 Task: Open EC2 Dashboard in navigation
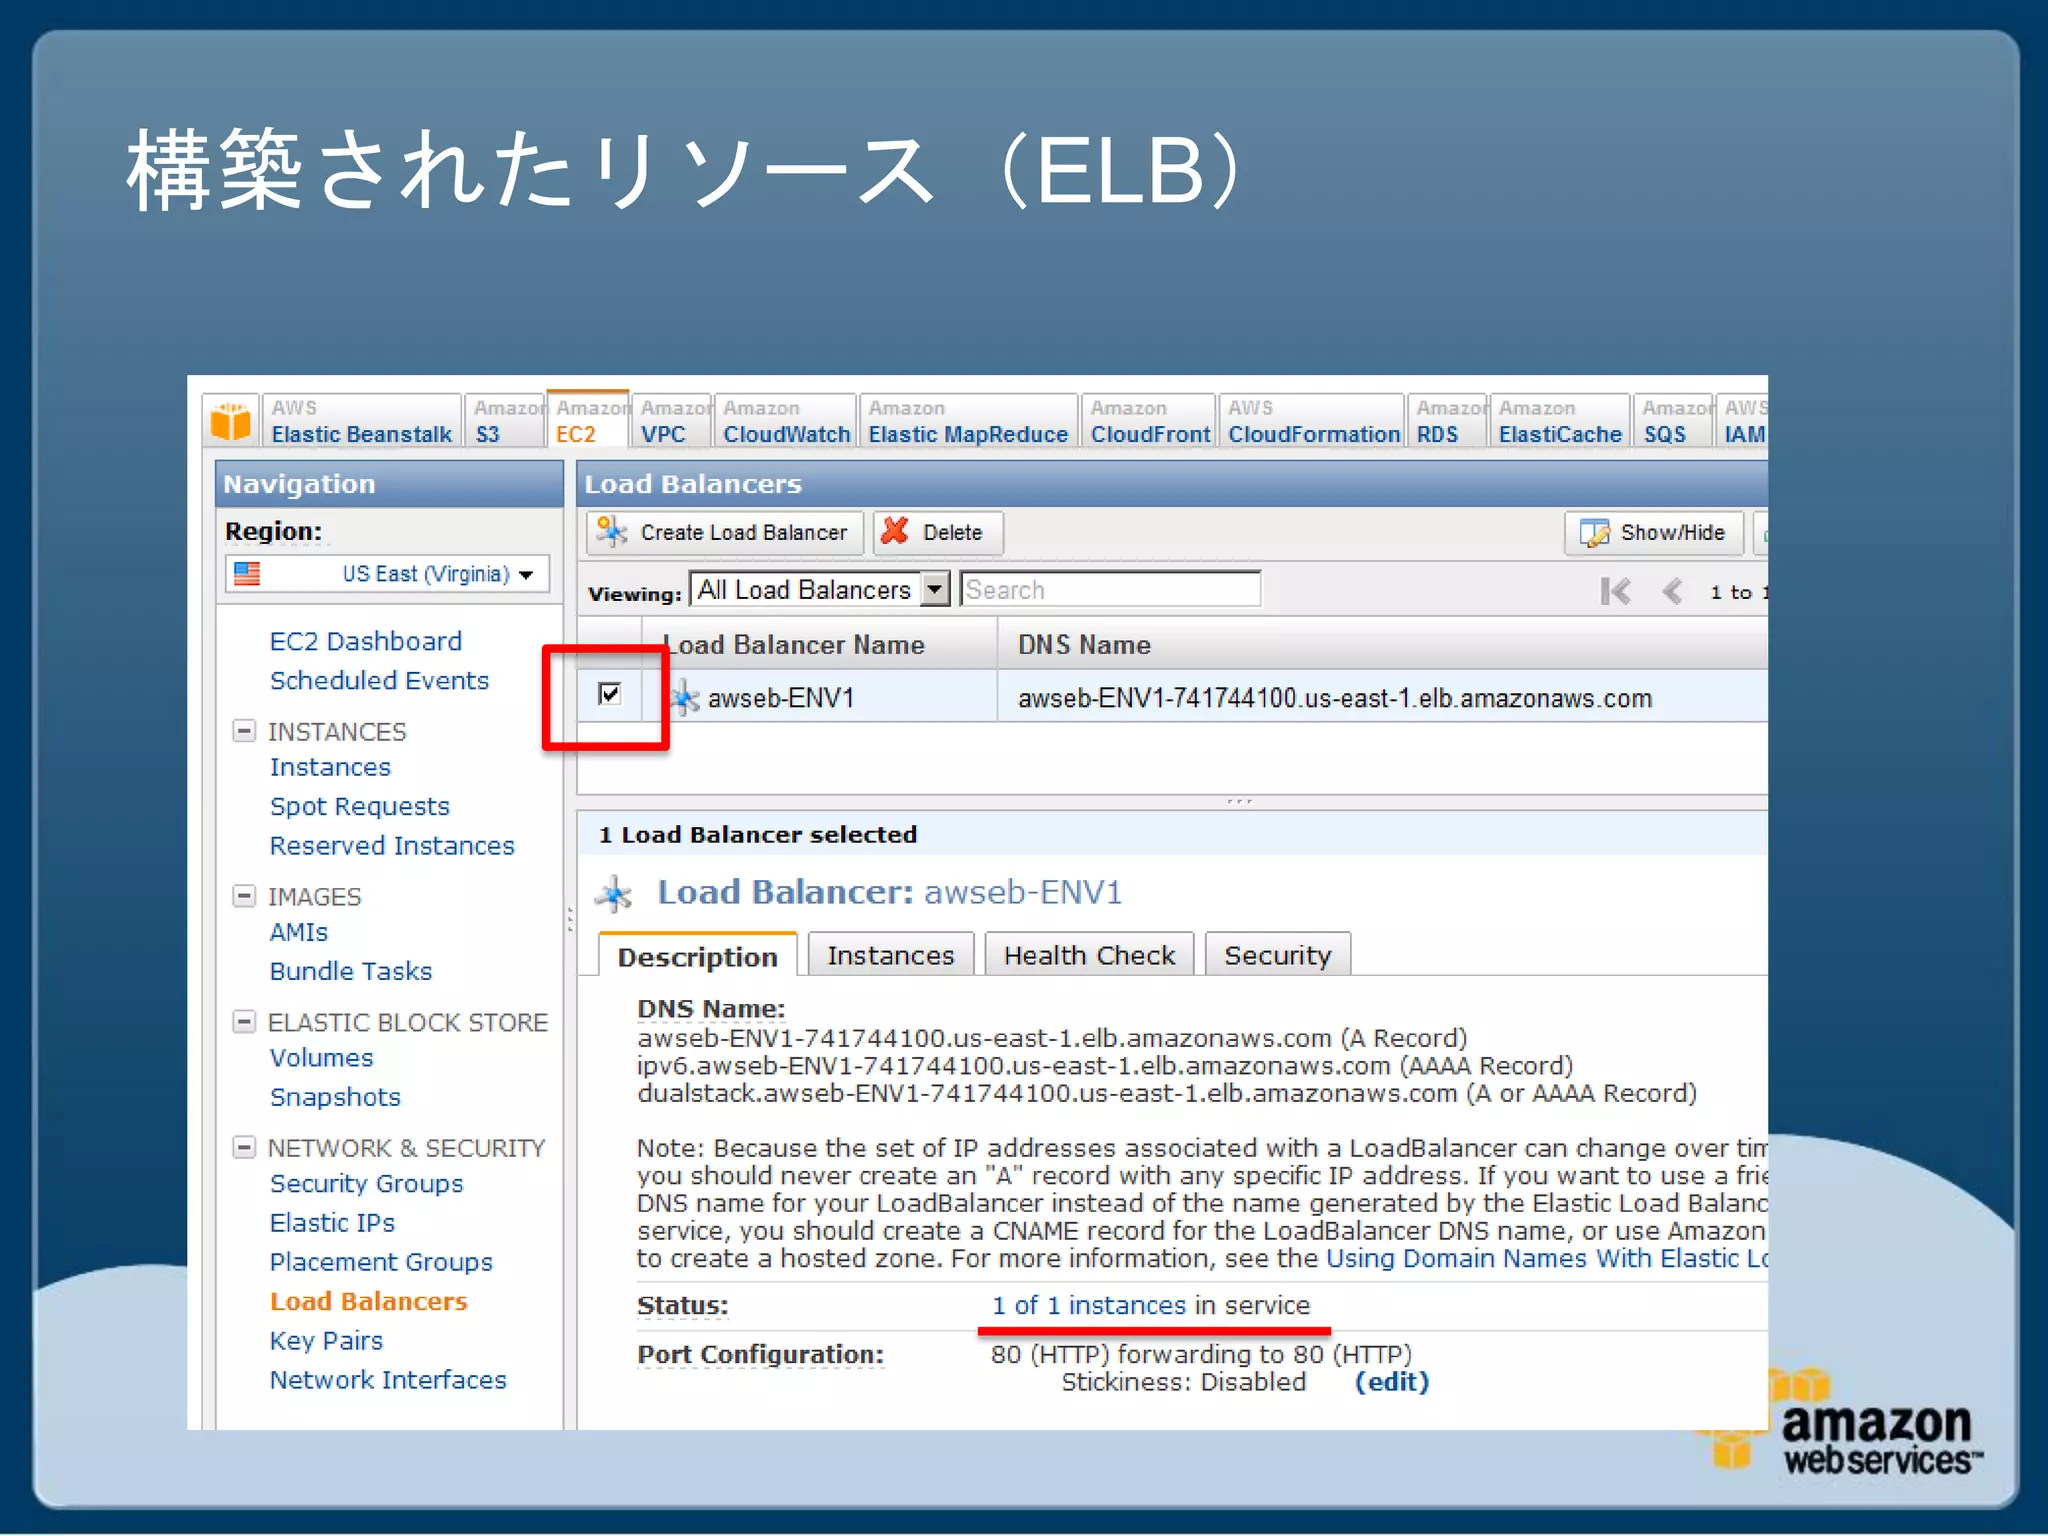(366, 641)
